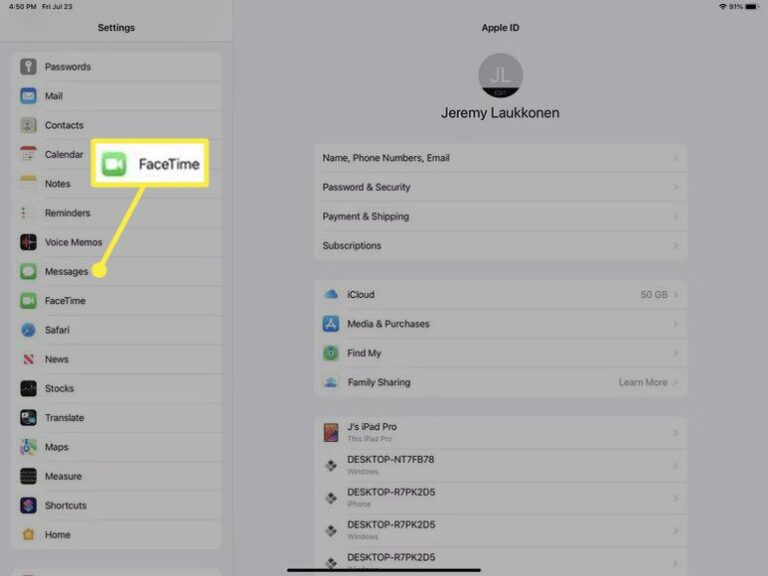This screenshot has height=576, width=768.
Task: Tap the Family Sharing icon
Action: (331, 383)
